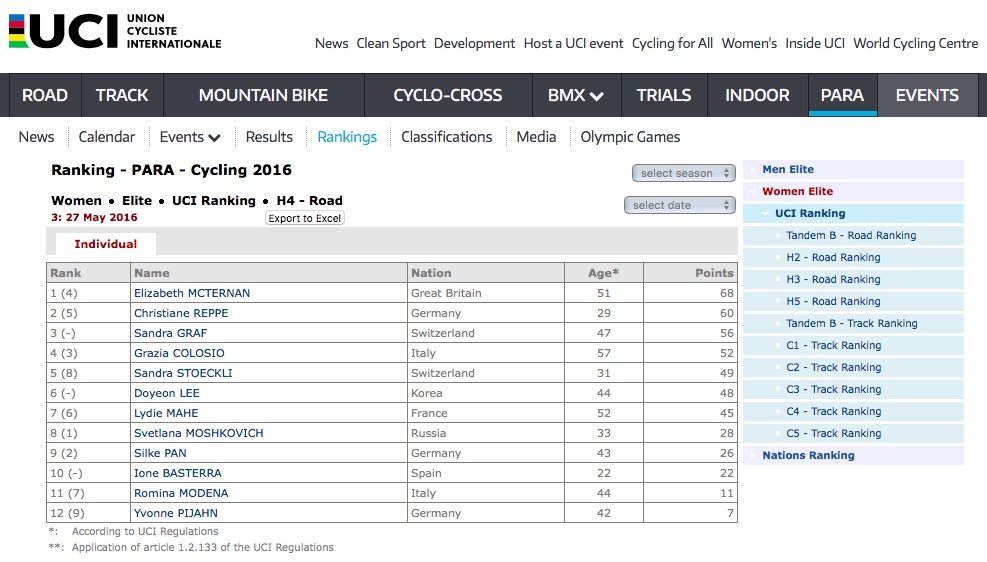Screen dimensions: 987x562
Task: Open Elizabeth MCTERNAN's rider profile
Action: [192, 293]
